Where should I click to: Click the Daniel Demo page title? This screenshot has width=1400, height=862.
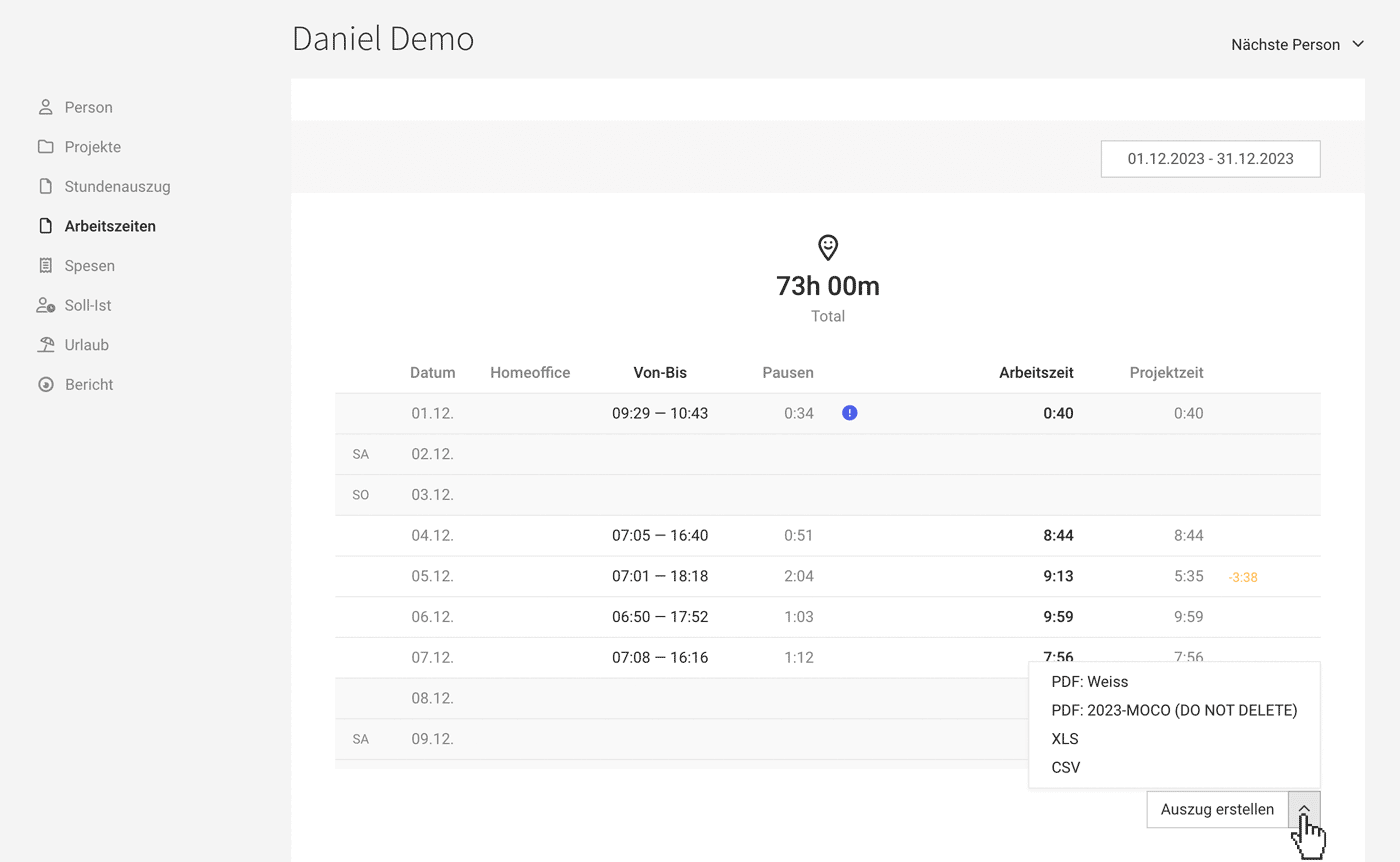[x=383, y=38]
